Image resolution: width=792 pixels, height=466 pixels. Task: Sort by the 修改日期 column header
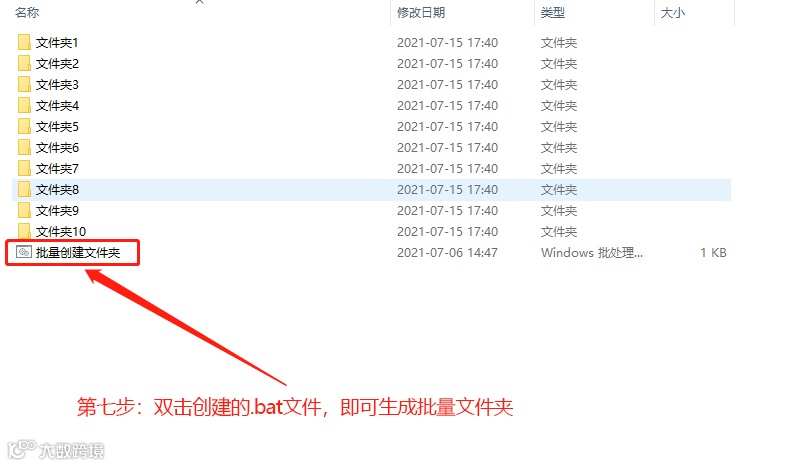coord(421,13)
